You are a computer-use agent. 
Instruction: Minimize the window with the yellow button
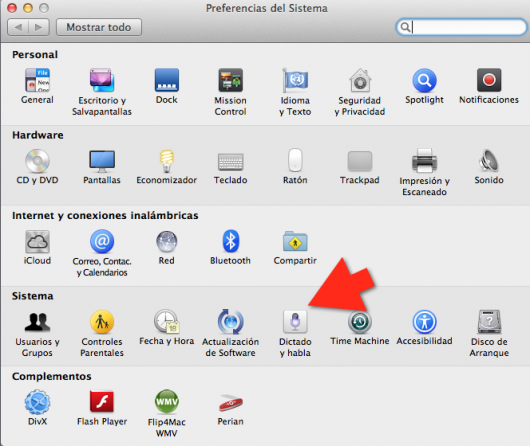coord(28,8)
